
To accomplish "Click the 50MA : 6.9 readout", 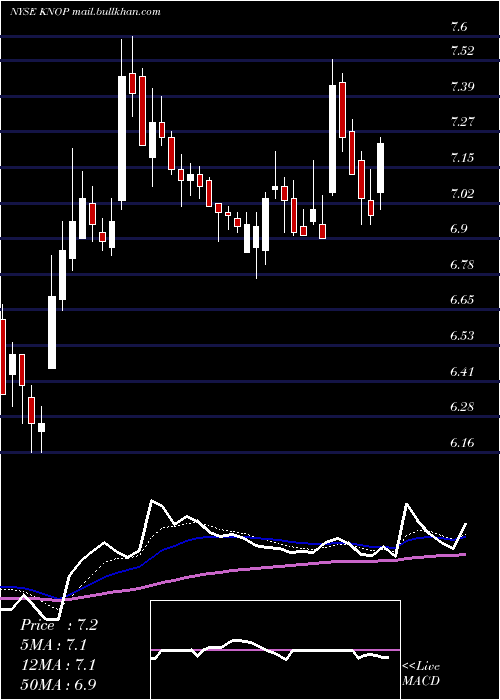I will click(x=58, y=684).
